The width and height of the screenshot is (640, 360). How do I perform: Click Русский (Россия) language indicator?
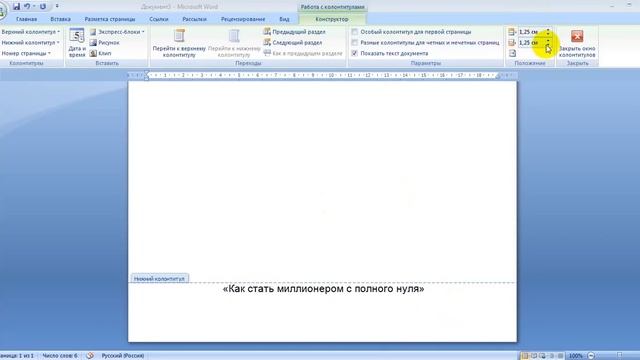tap(123, 356)
